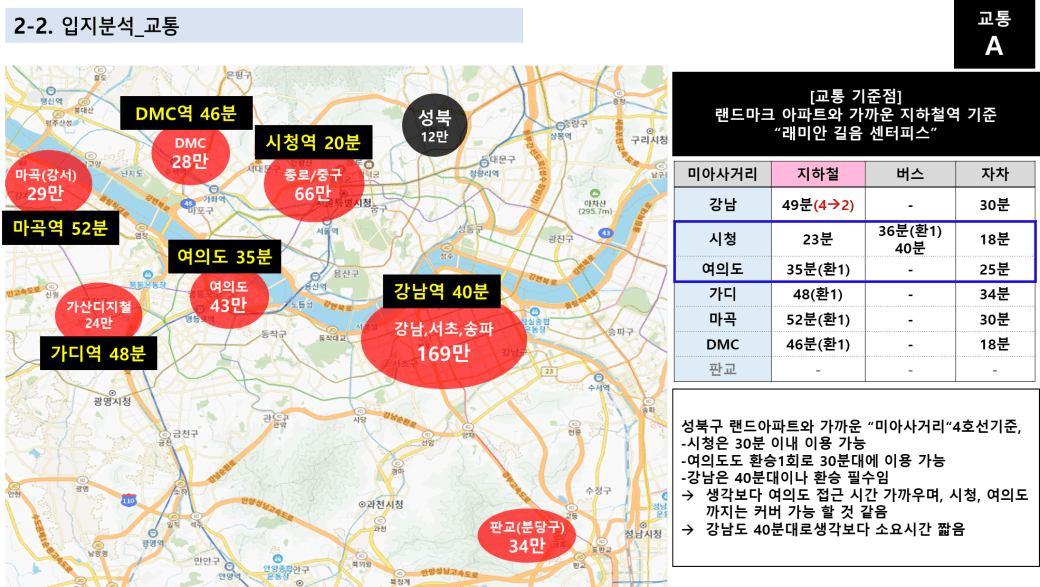
Task: Select the "시청역 20분" map label
Action: [x=313, y=142]
